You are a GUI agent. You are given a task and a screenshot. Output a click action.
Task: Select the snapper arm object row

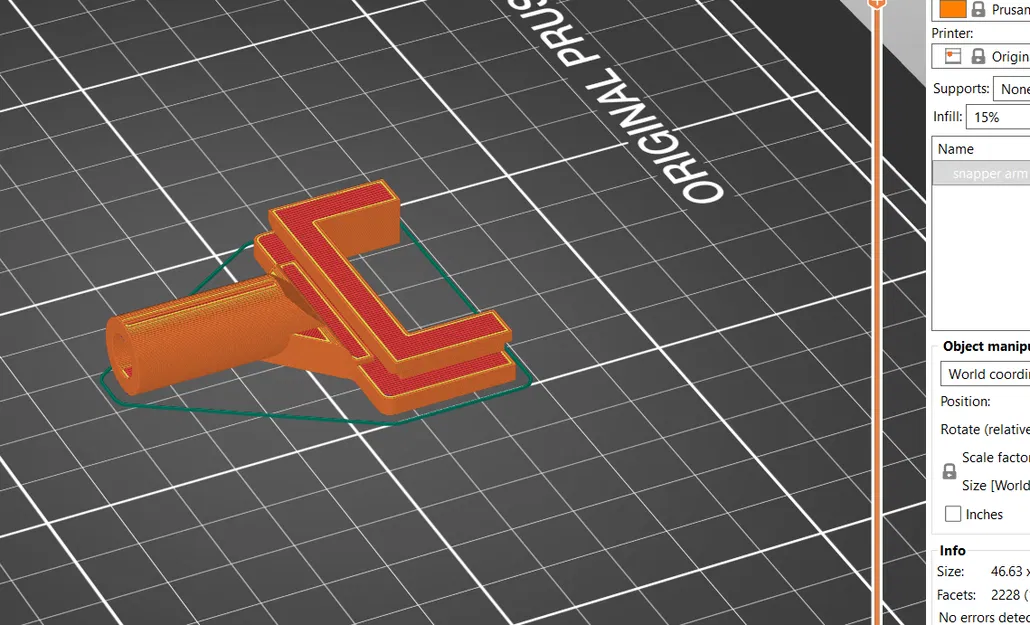pos(981,174)
